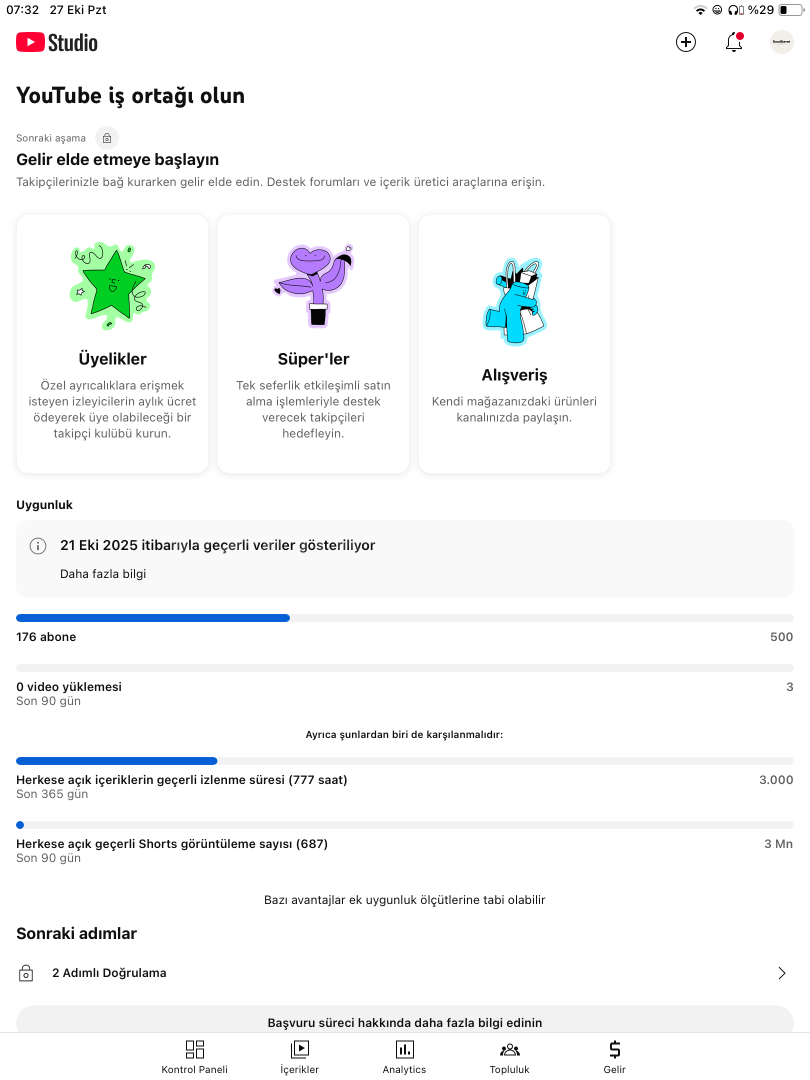Click the 176 abone progress bar
The height and width of the screenshot is (1080, 810).
[405, 618]
